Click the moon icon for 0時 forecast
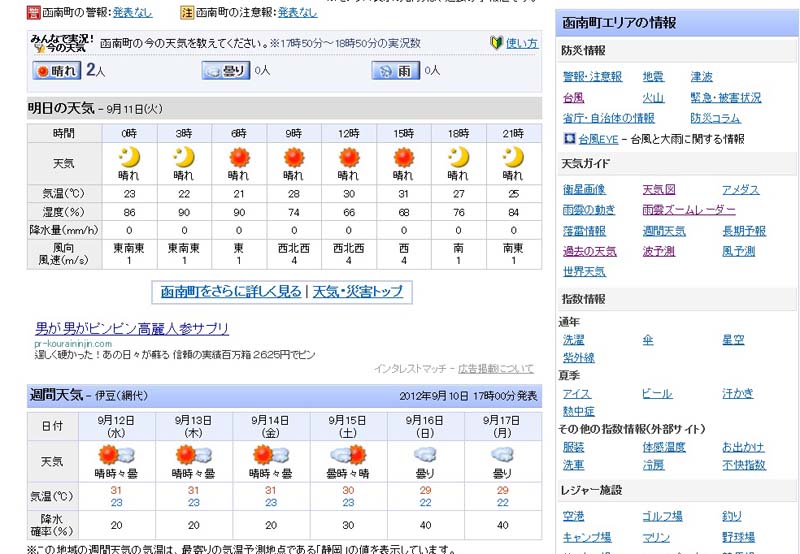Screen dimensions: 800x554 pos(129,157)
